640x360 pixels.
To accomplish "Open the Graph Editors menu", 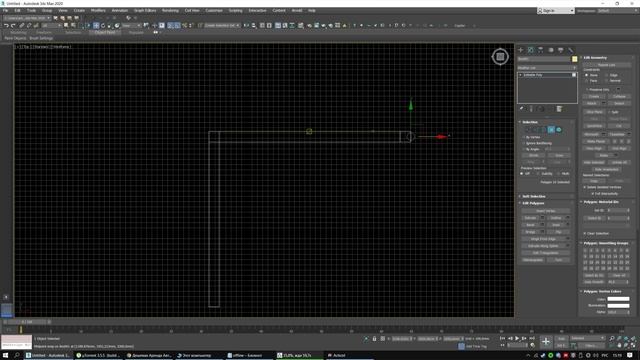I will [145, 11].
